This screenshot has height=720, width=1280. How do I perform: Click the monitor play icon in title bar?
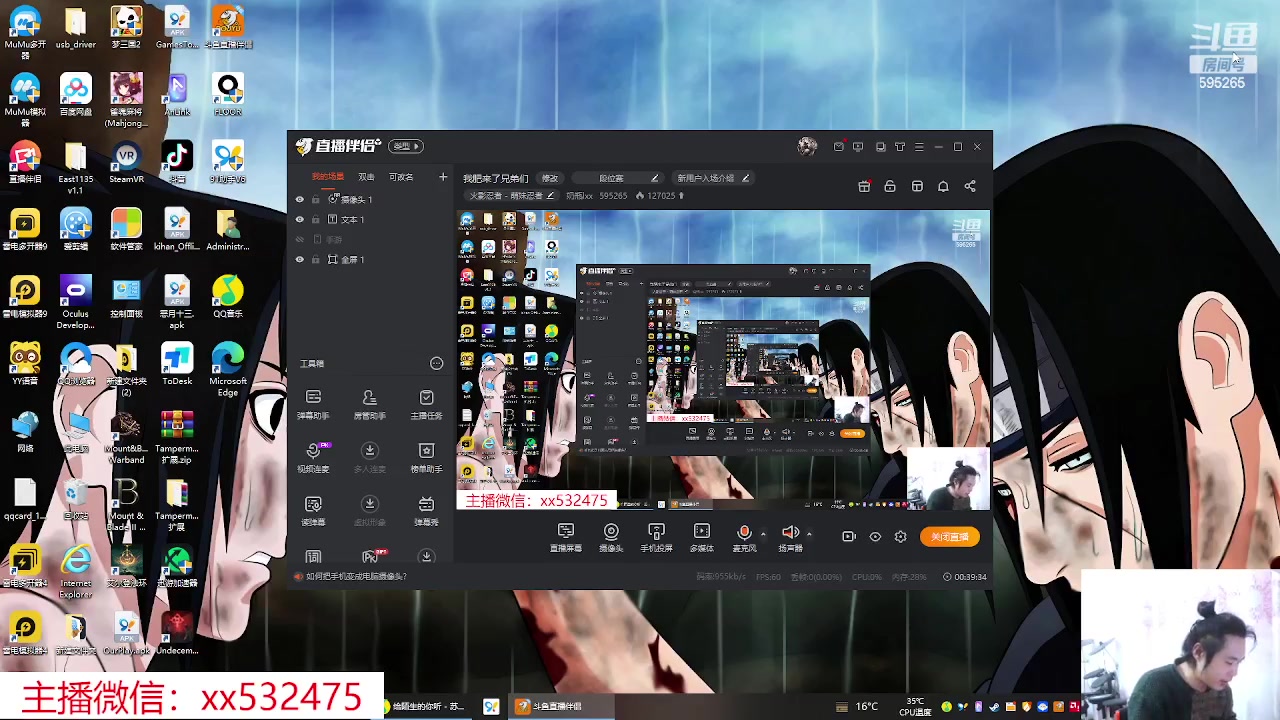[x=858, y=147]
